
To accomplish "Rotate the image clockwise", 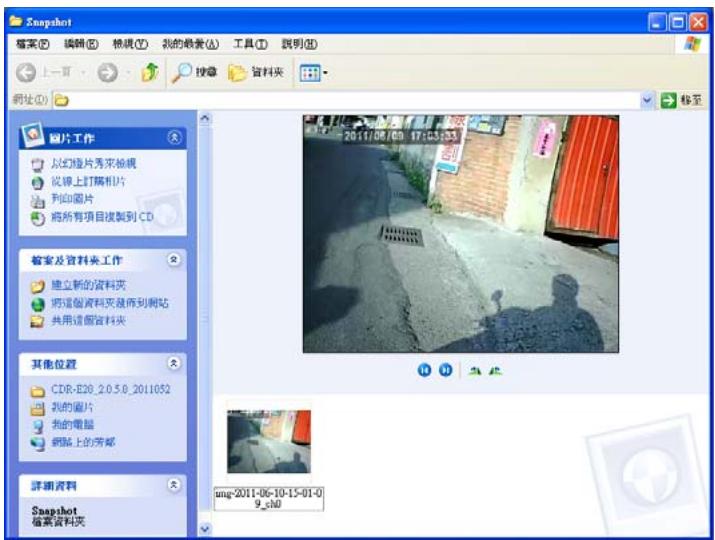I will click(475, 371).
